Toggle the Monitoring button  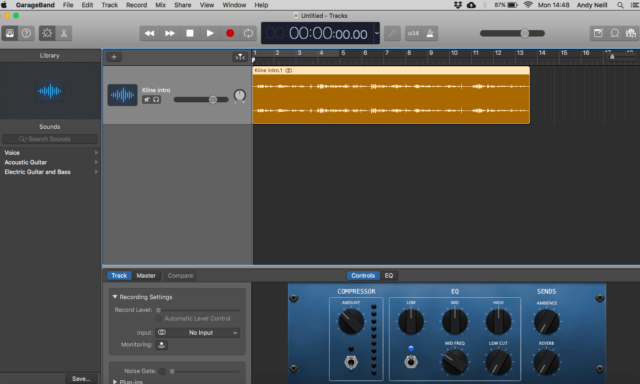[x=162, y=345]
